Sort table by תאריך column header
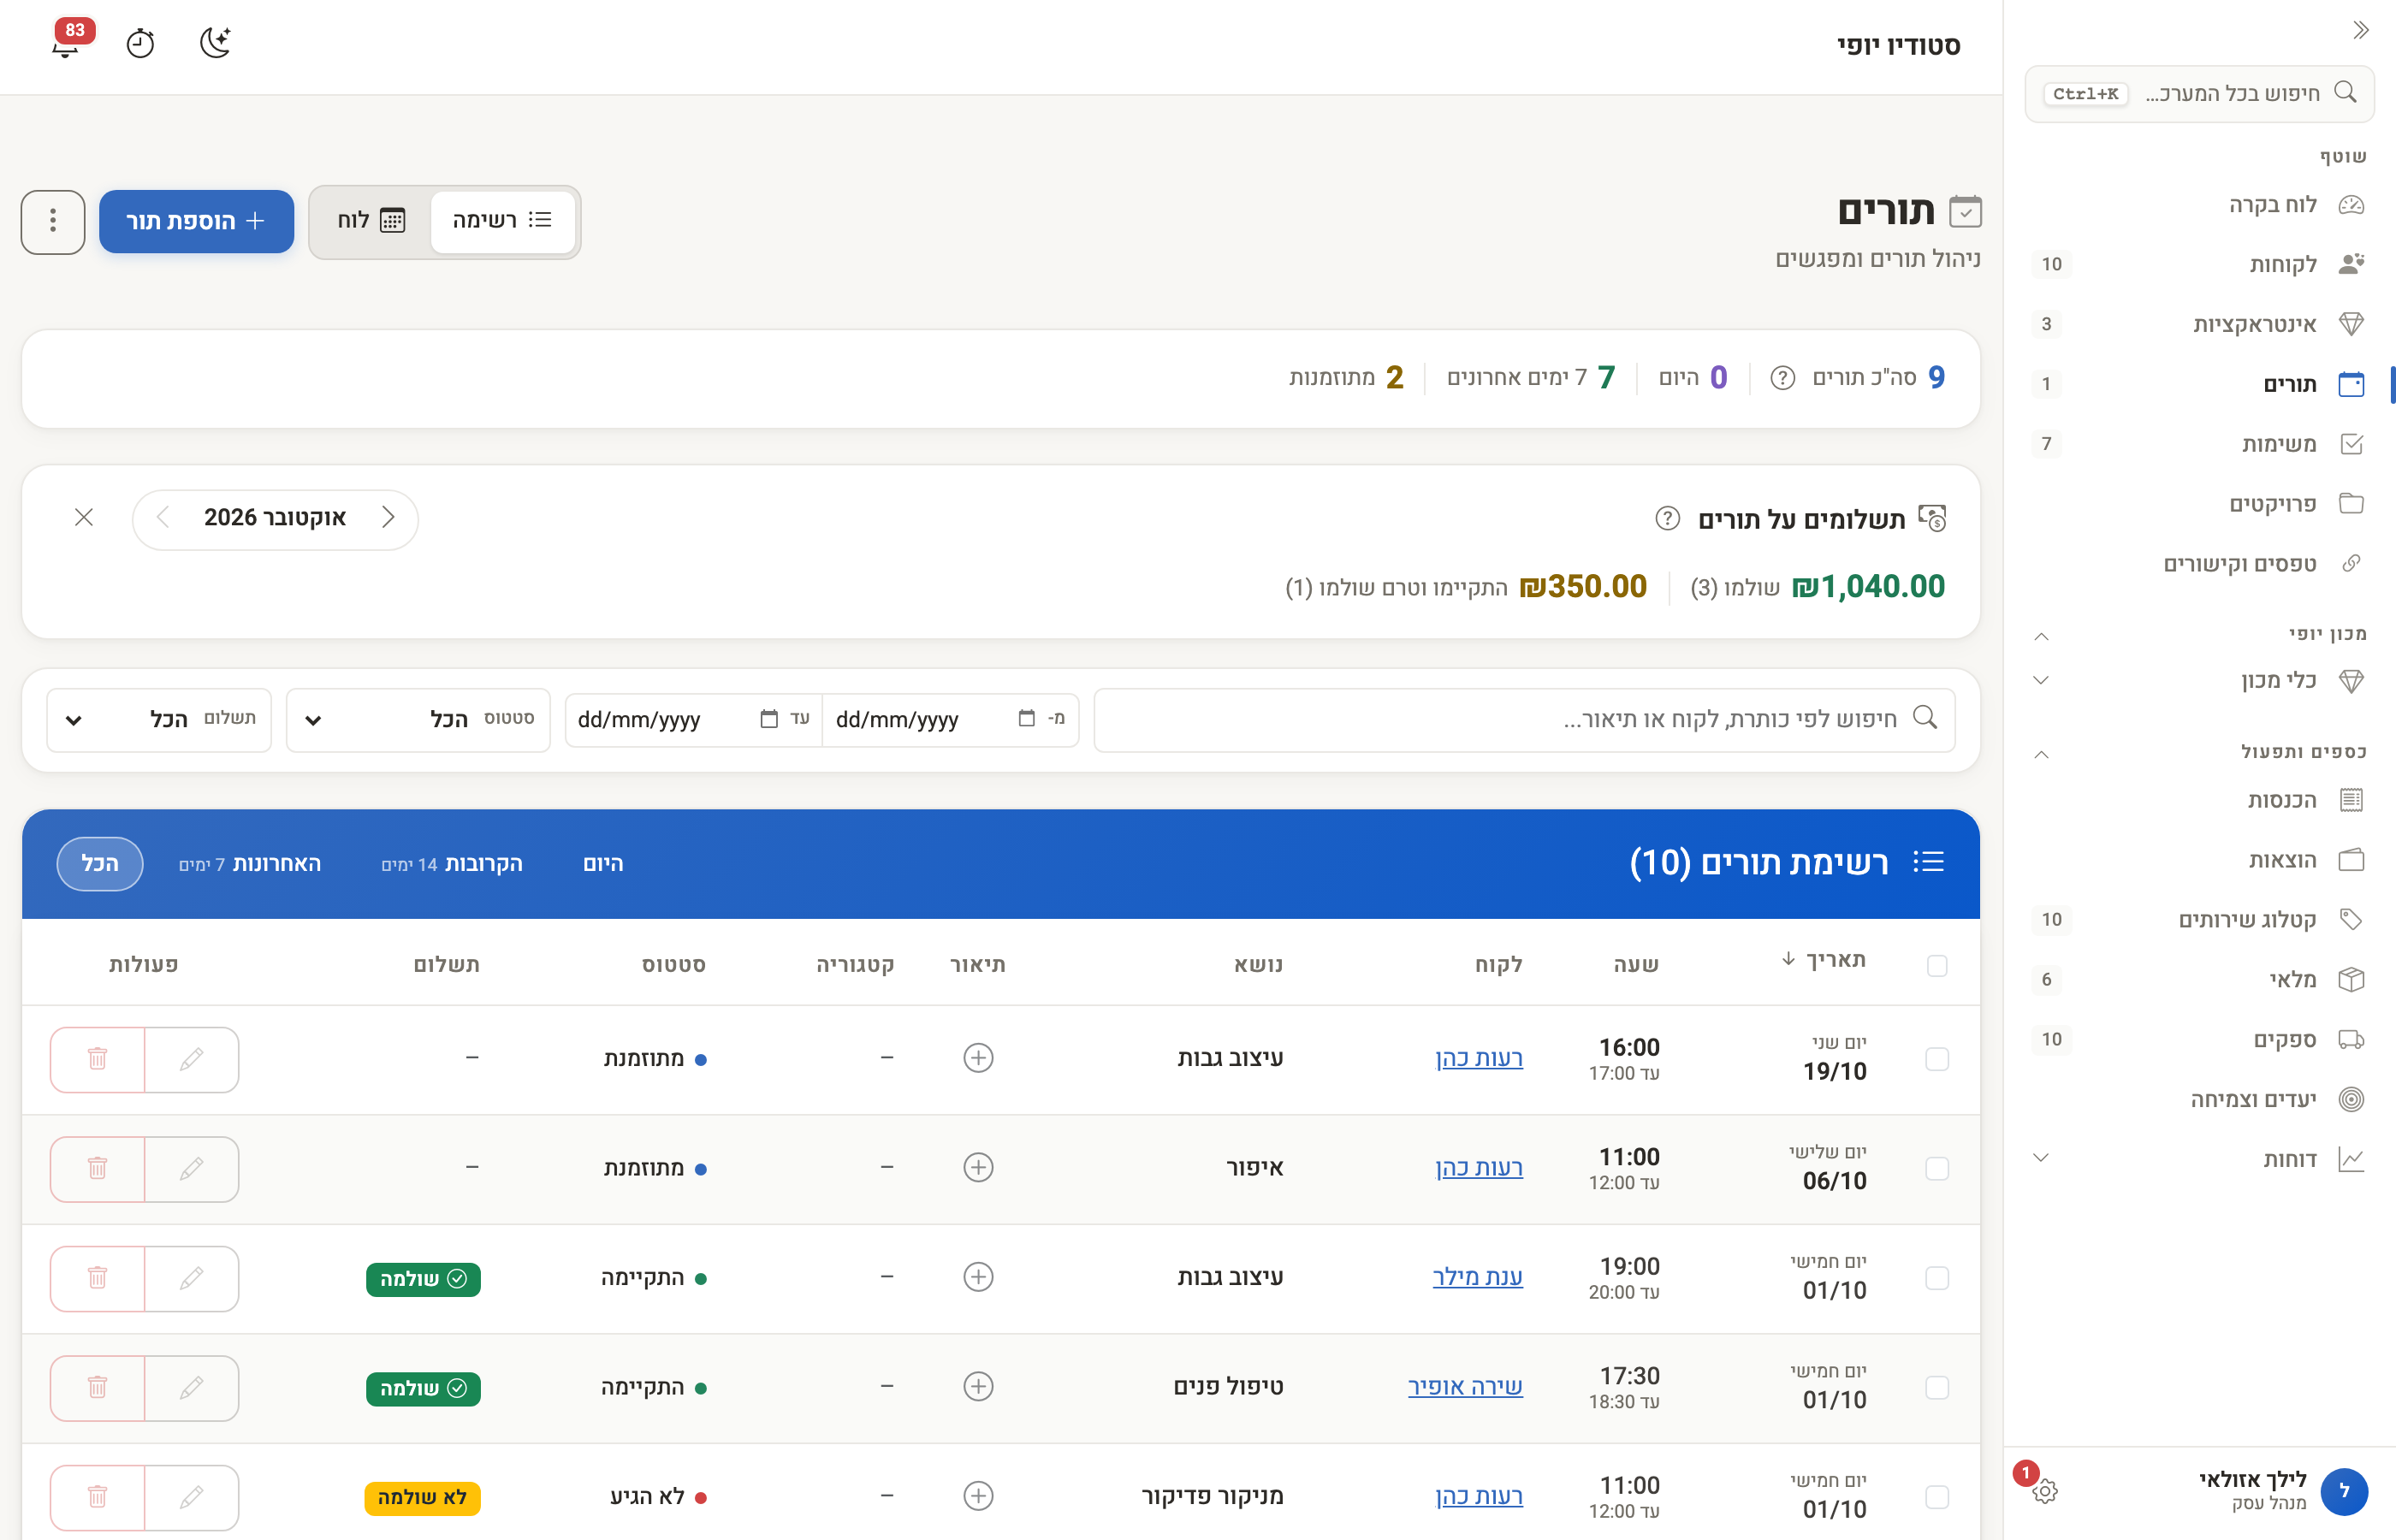 (1823, 960)
